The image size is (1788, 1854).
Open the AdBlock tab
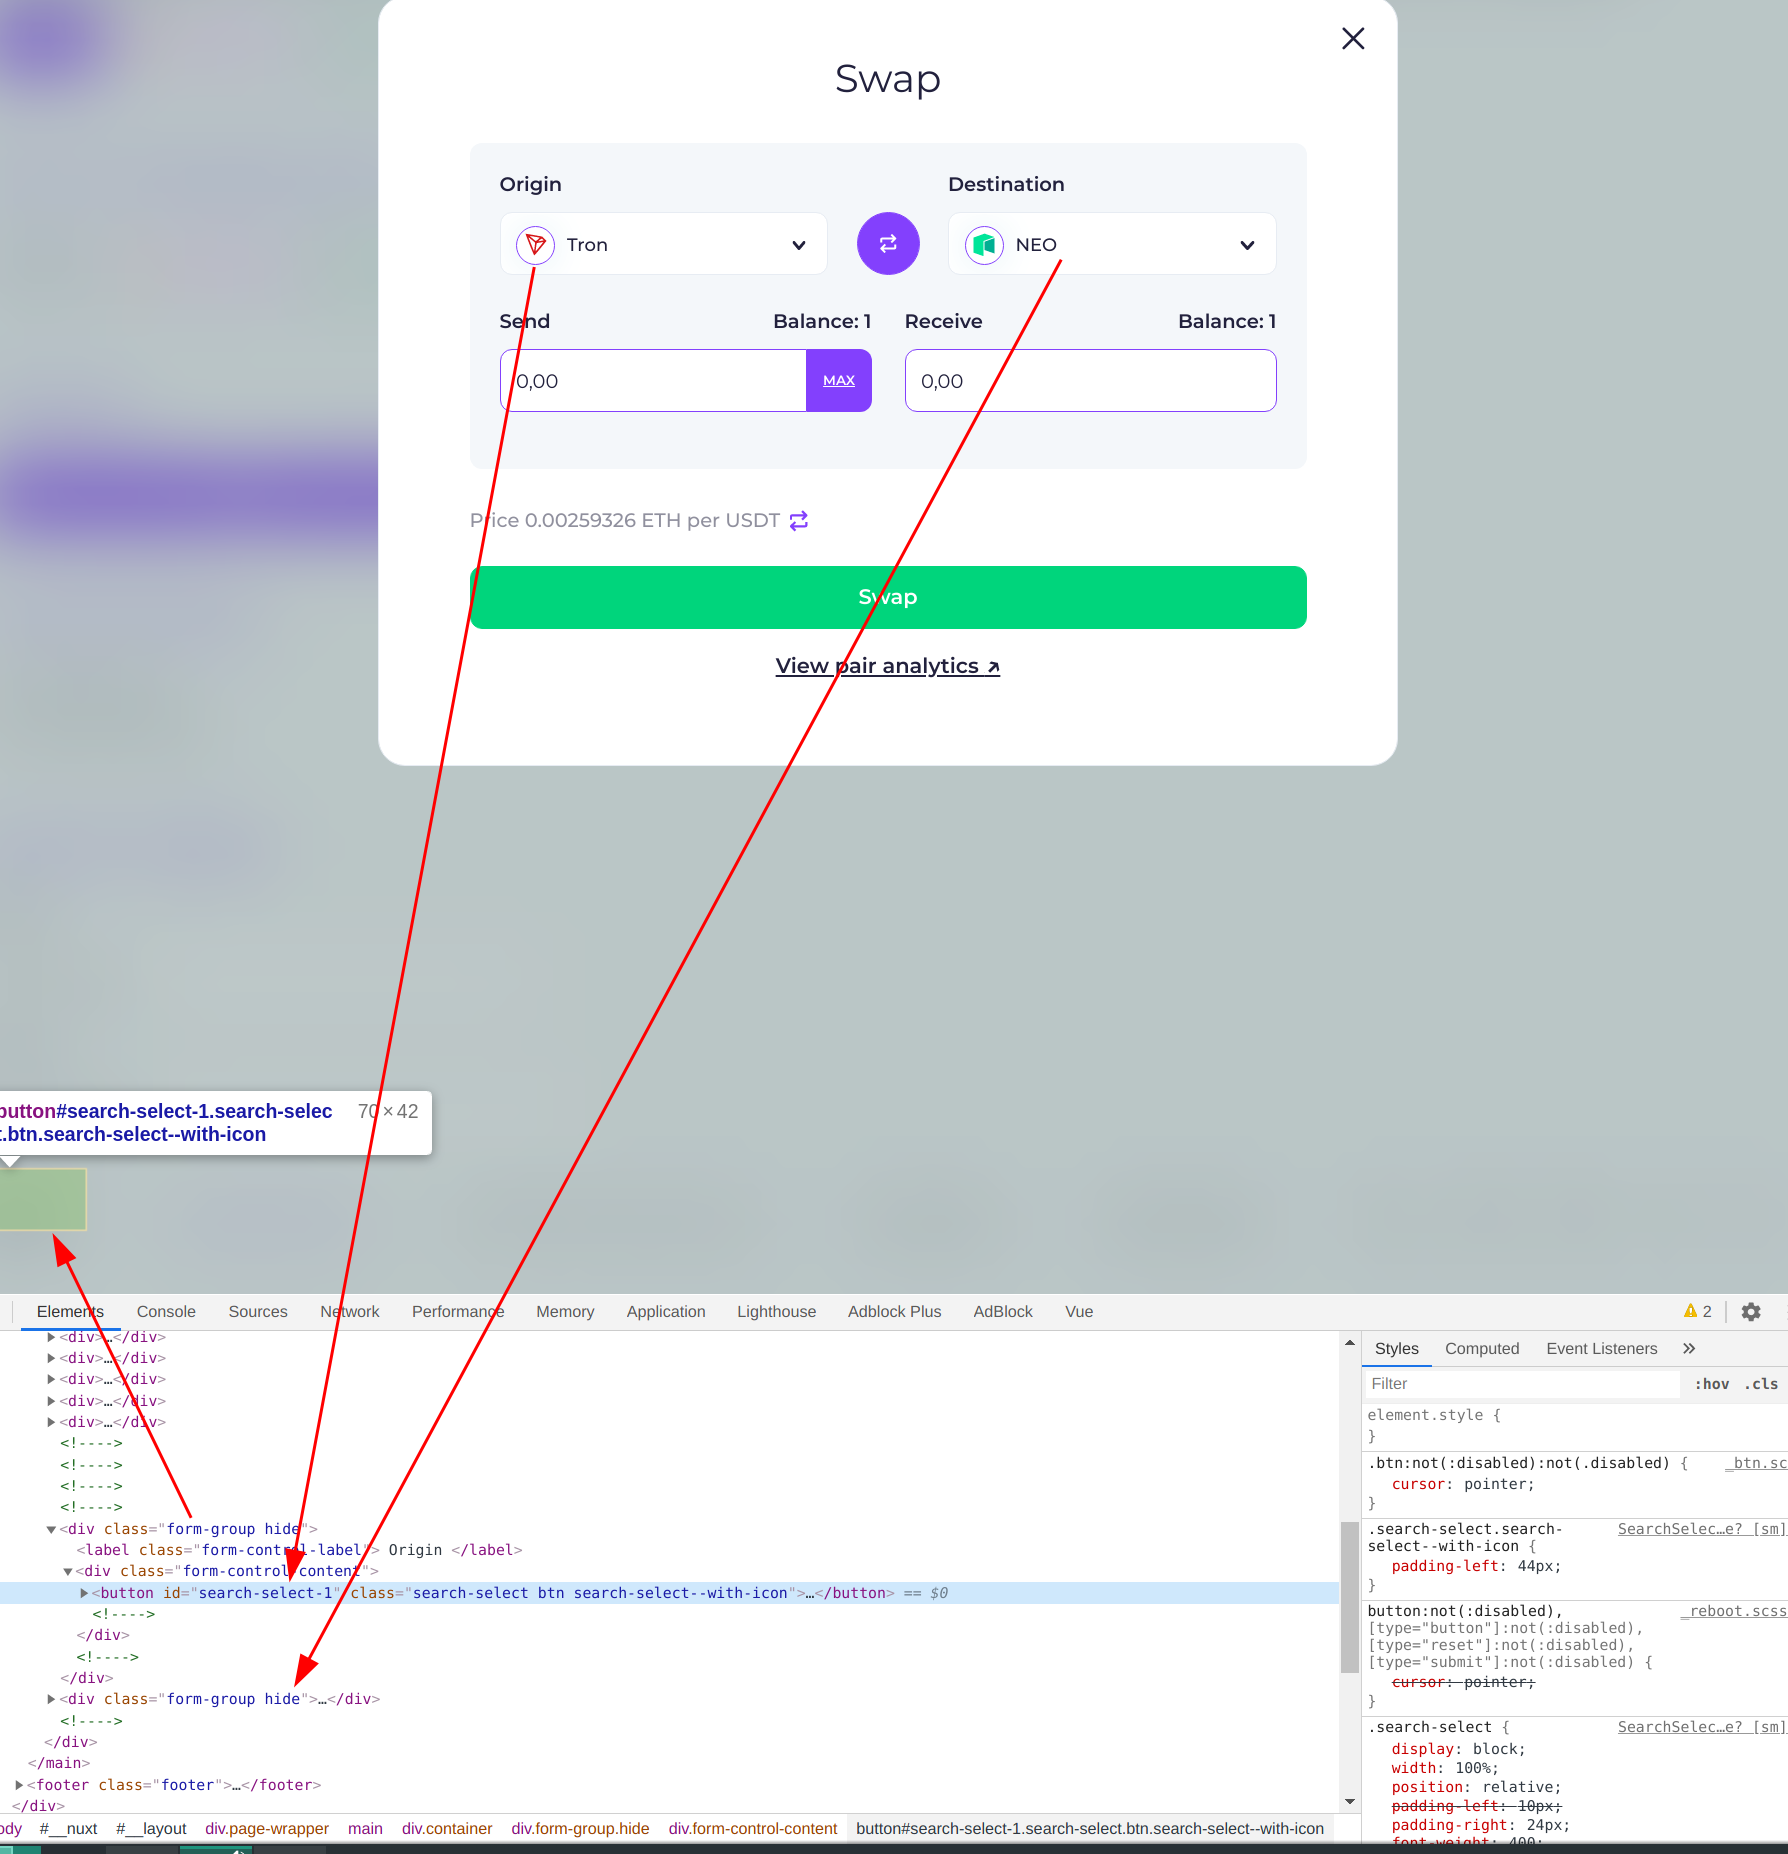(1003, 1312)
